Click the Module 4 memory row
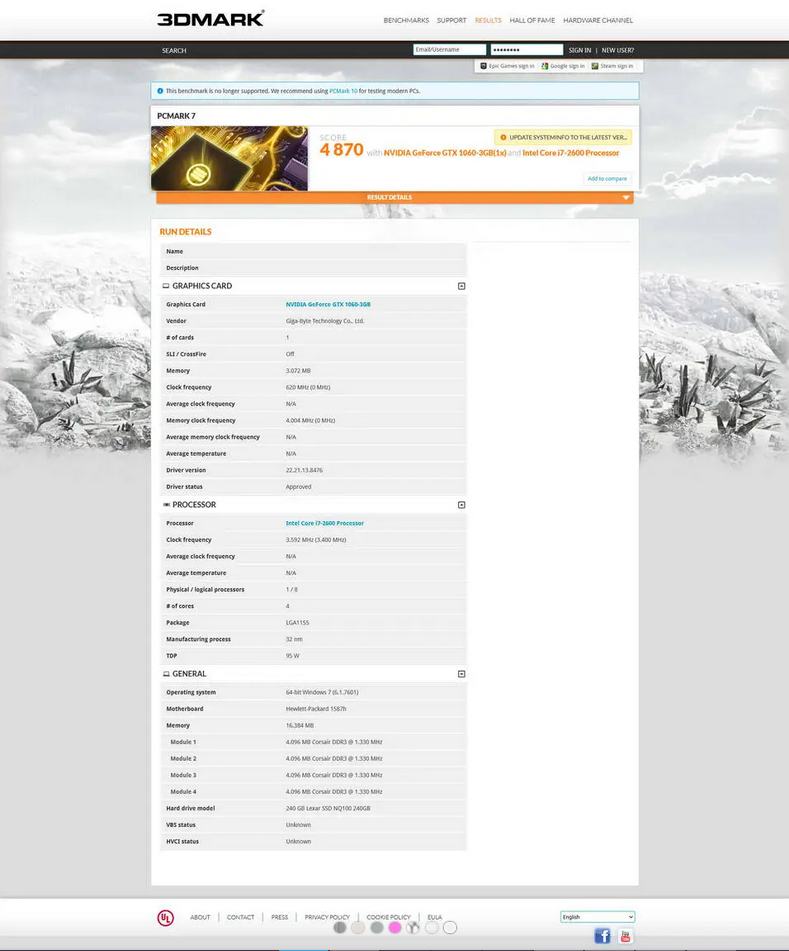 tap(313, 791)
